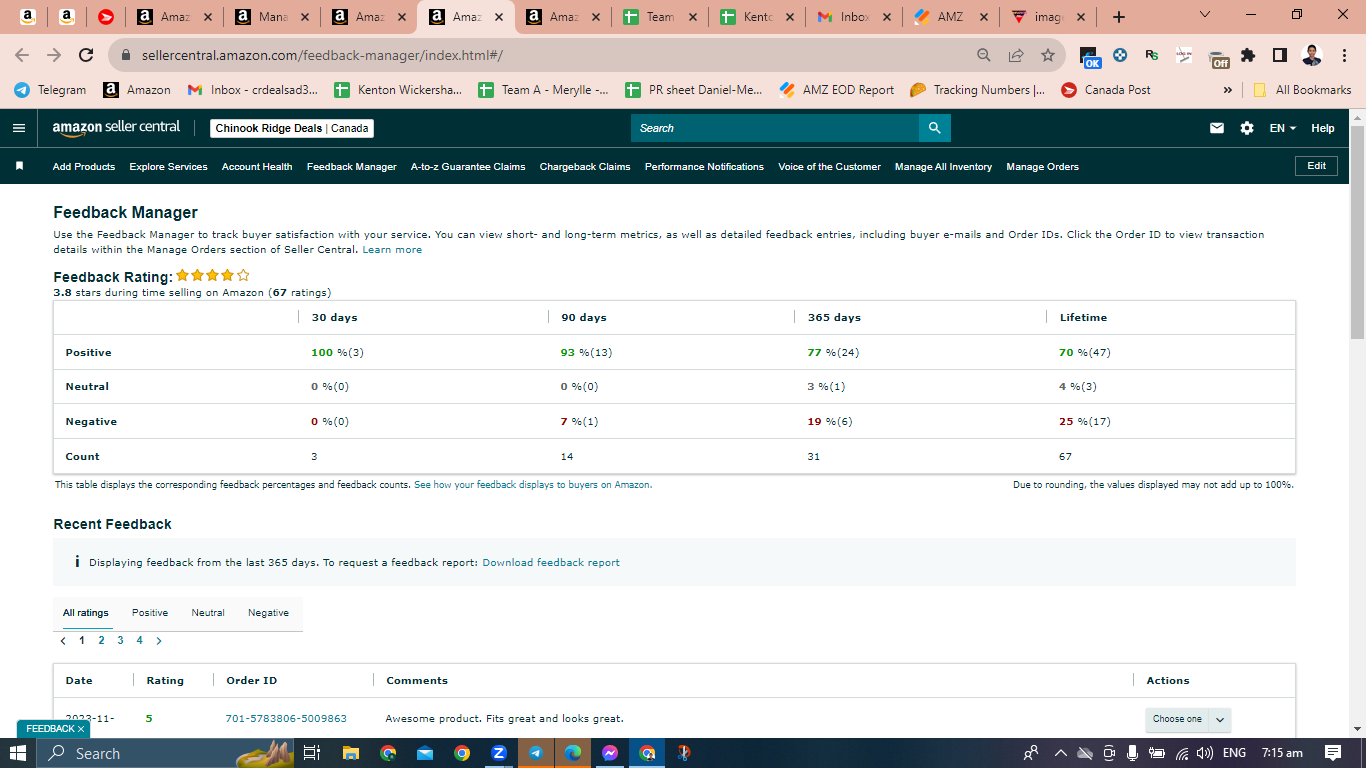Go back using browser back arrow
This screenshot has width=1366, height=768.
[22, 55]
